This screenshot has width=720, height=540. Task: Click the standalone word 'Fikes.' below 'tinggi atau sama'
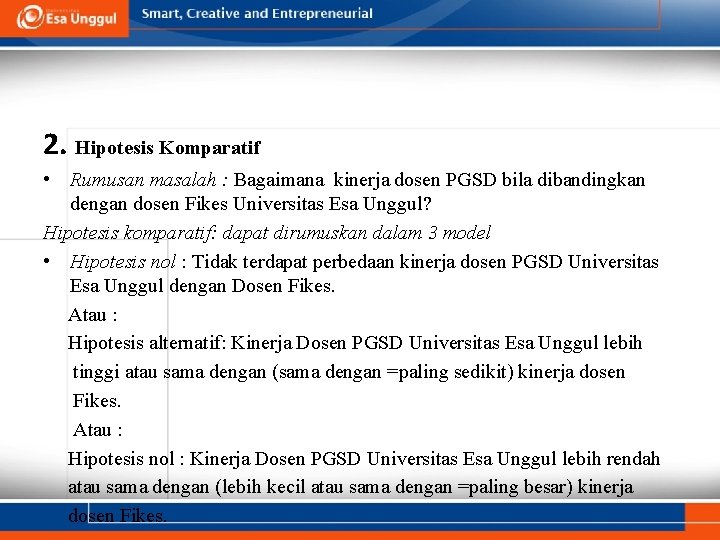coord(96,401)
